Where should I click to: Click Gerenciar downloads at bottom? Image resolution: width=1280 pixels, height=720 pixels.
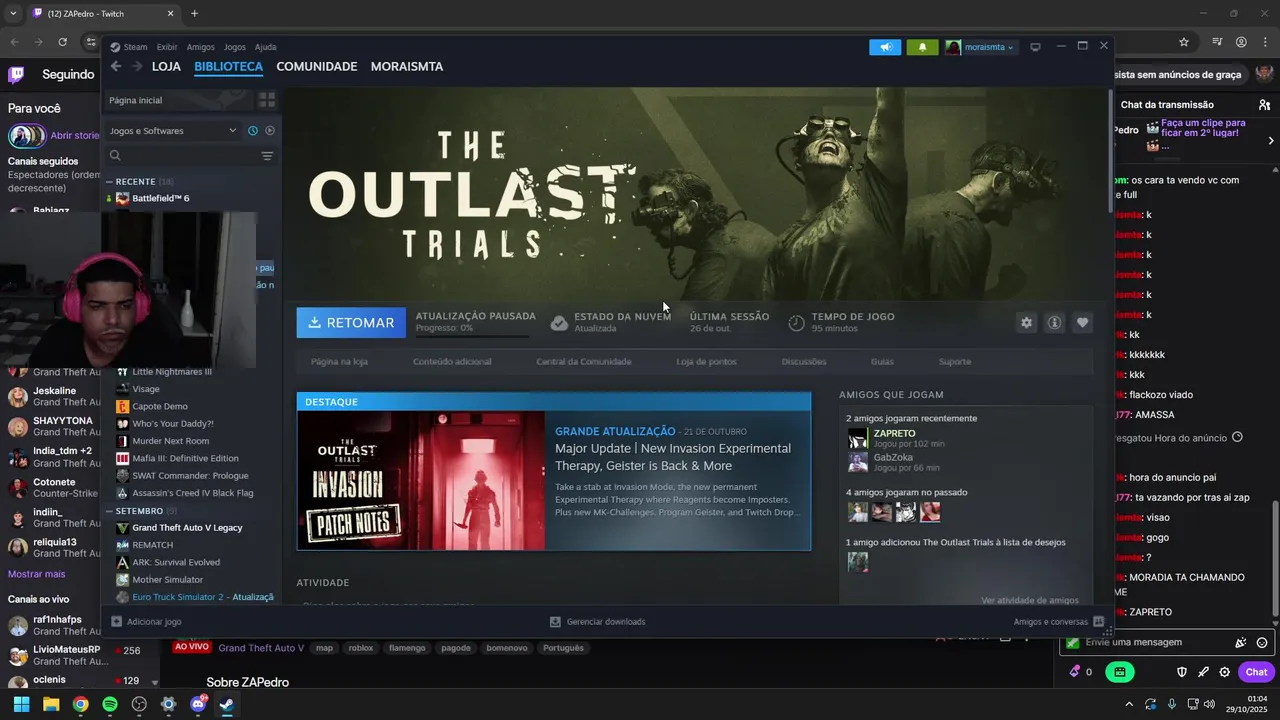point(598,622)
